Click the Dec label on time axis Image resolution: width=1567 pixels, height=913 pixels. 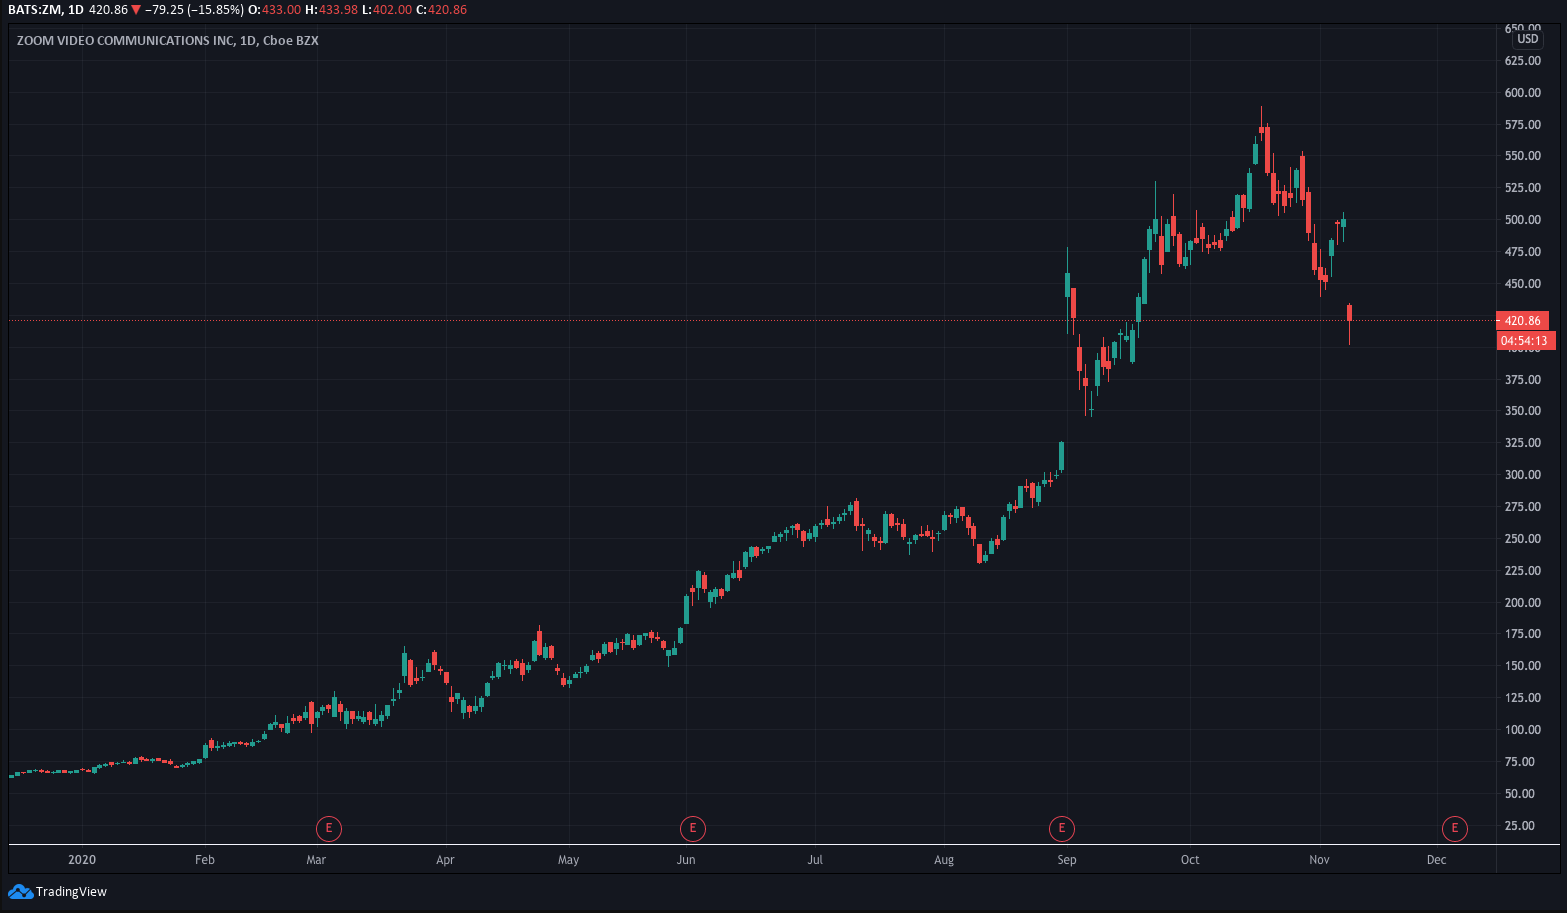click(x=1436, y=860)
